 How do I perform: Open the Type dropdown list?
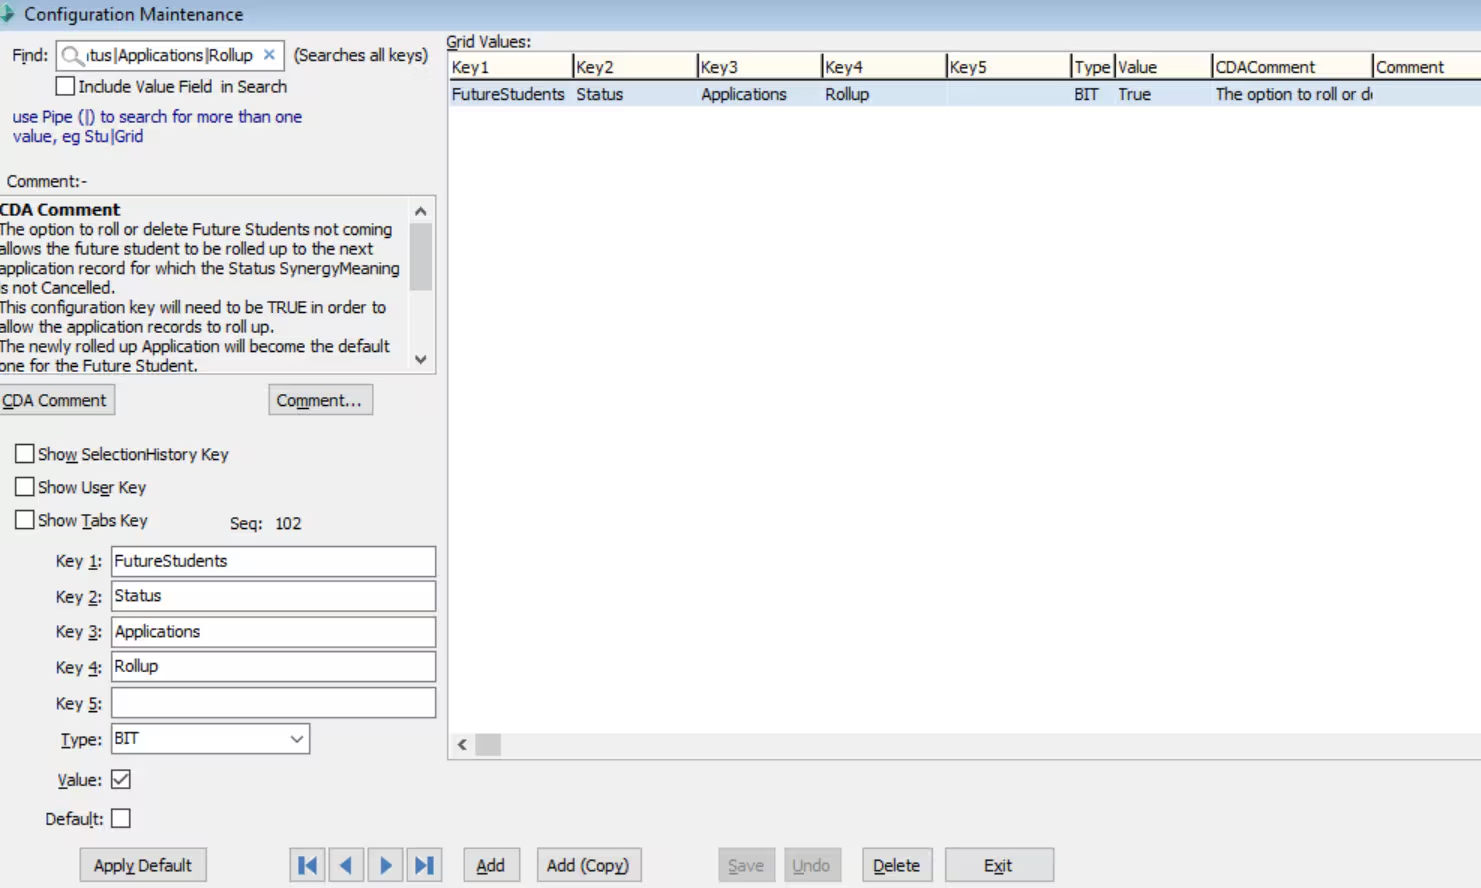click(x=297, y=739)
